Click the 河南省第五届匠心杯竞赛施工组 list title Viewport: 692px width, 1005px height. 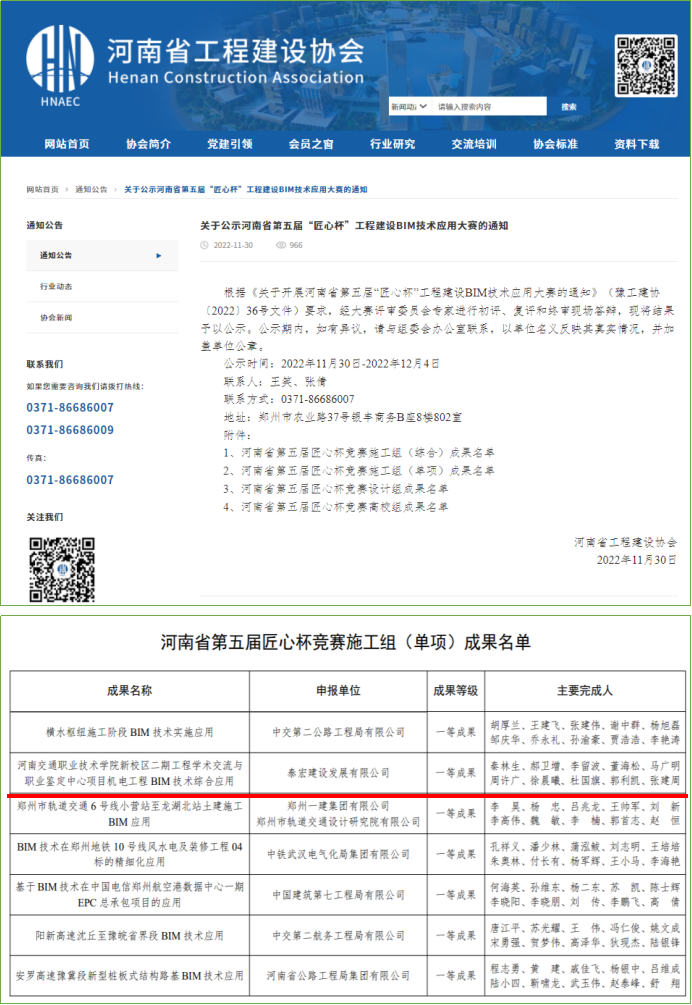tap(345, 642)
